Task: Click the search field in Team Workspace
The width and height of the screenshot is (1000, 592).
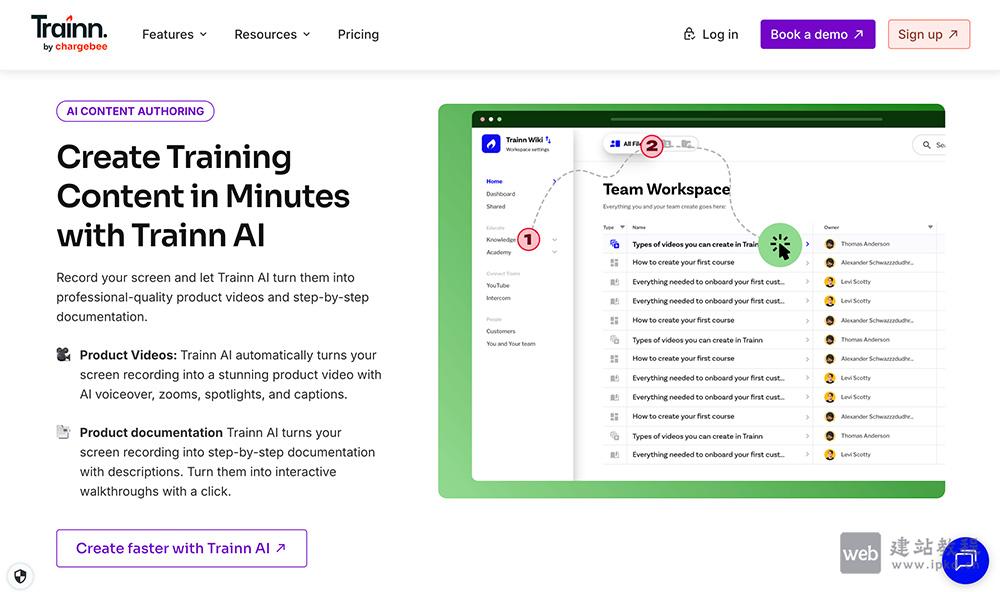Action: click(930, 145)
